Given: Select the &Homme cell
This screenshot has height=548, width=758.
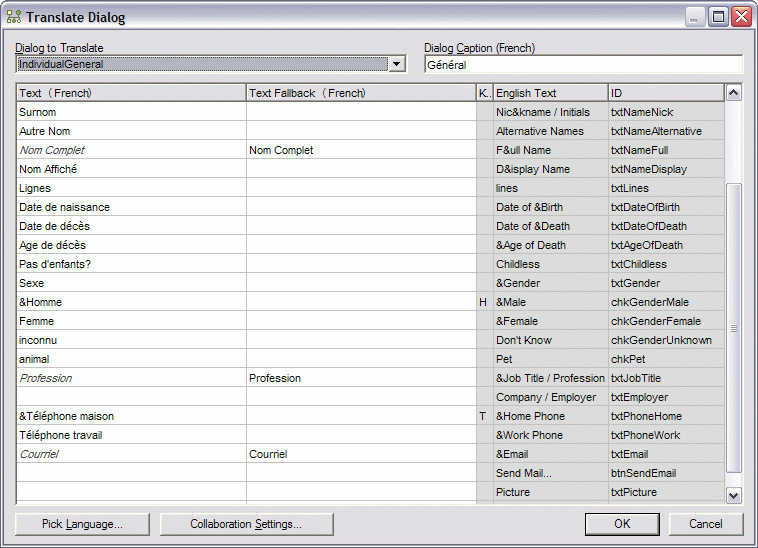Looking at the screenshot, I should pyautogui.click(x=131, y=302).
